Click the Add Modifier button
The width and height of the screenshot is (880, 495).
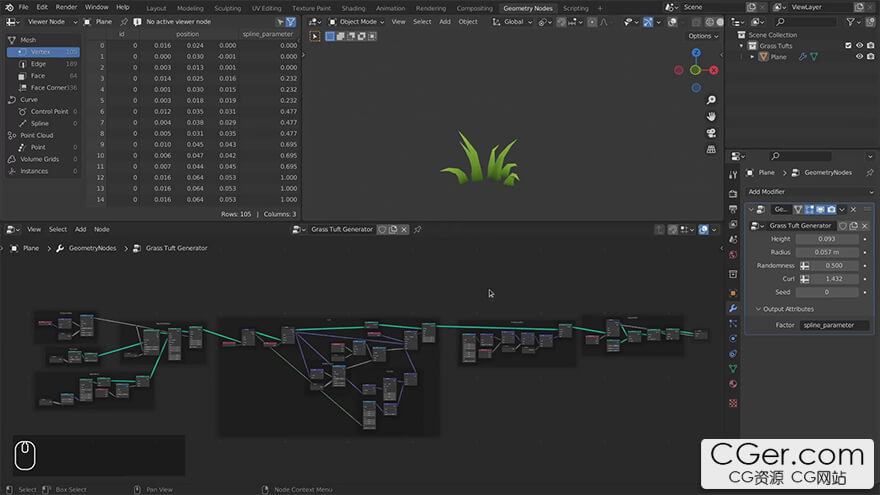click(x=768, y=191)
